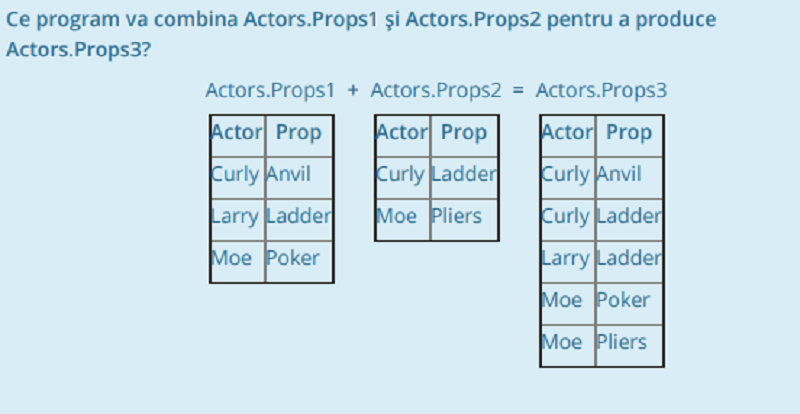Click the Actors.Props3 table label
The image size is (800, 414).
tap(601, 91)
